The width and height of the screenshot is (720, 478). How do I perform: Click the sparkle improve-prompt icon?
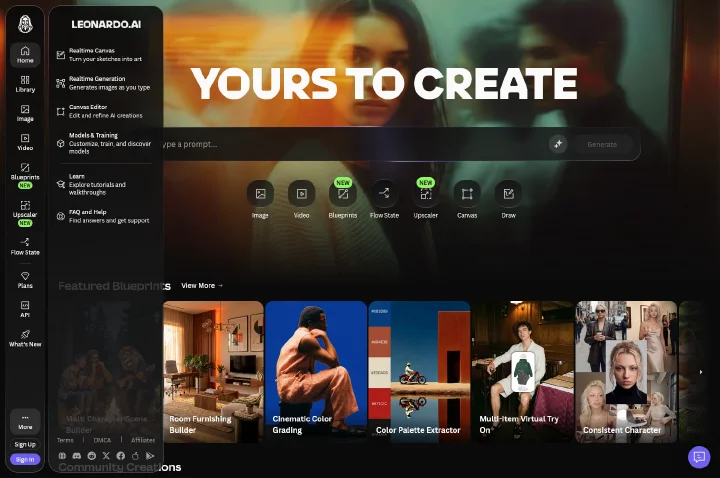point(558,144)
